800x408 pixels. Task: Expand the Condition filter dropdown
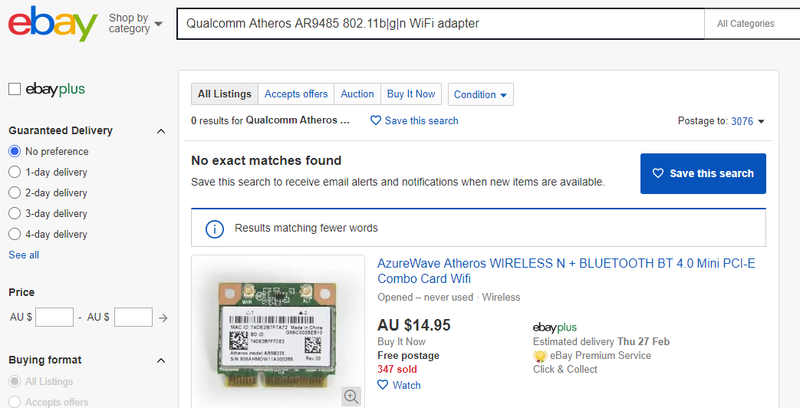pyautogui.click(x=481, y=94)
